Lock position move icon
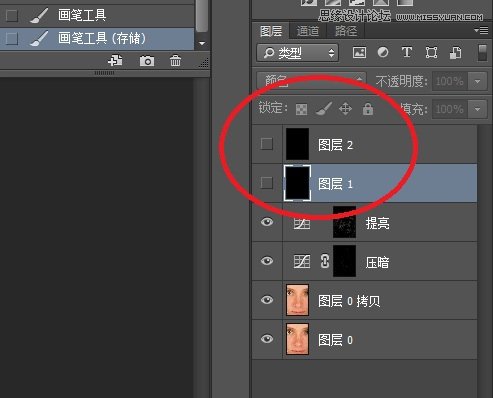The height and width of the screenshot is (398, 493). click(345, 109)
